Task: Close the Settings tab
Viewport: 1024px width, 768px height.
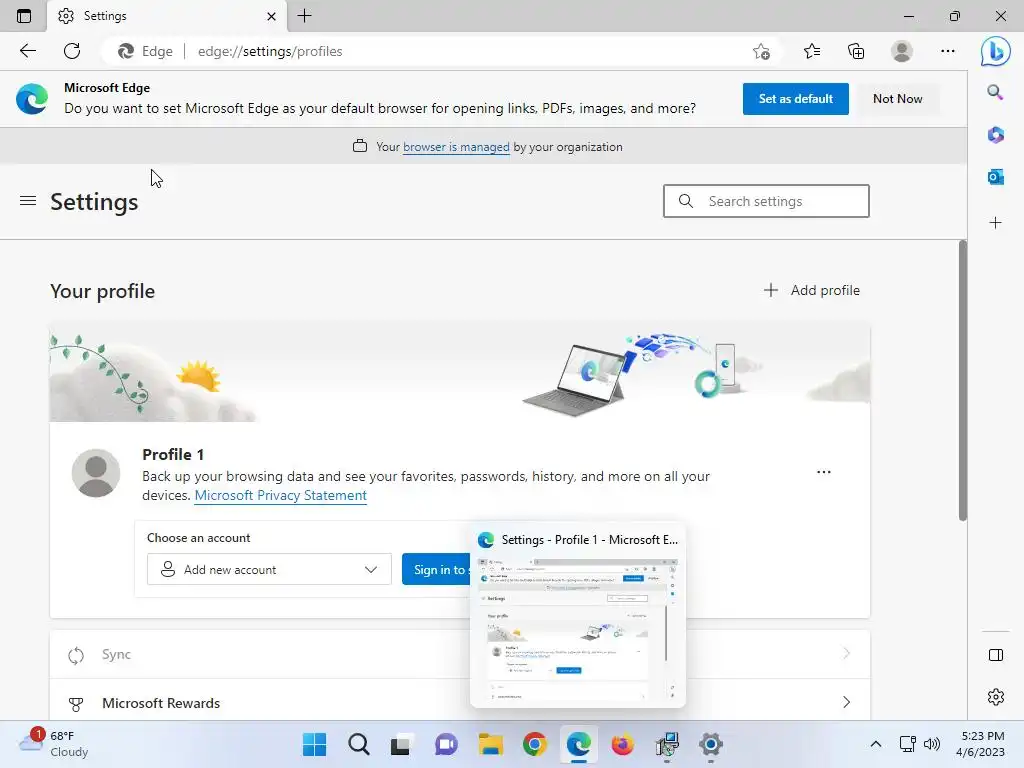Action: coord(271,16)
